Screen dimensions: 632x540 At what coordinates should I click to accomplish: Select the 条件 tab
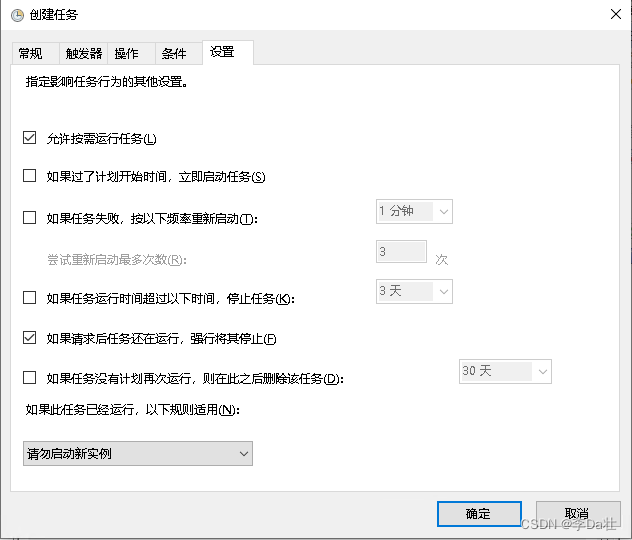point(179,53)
